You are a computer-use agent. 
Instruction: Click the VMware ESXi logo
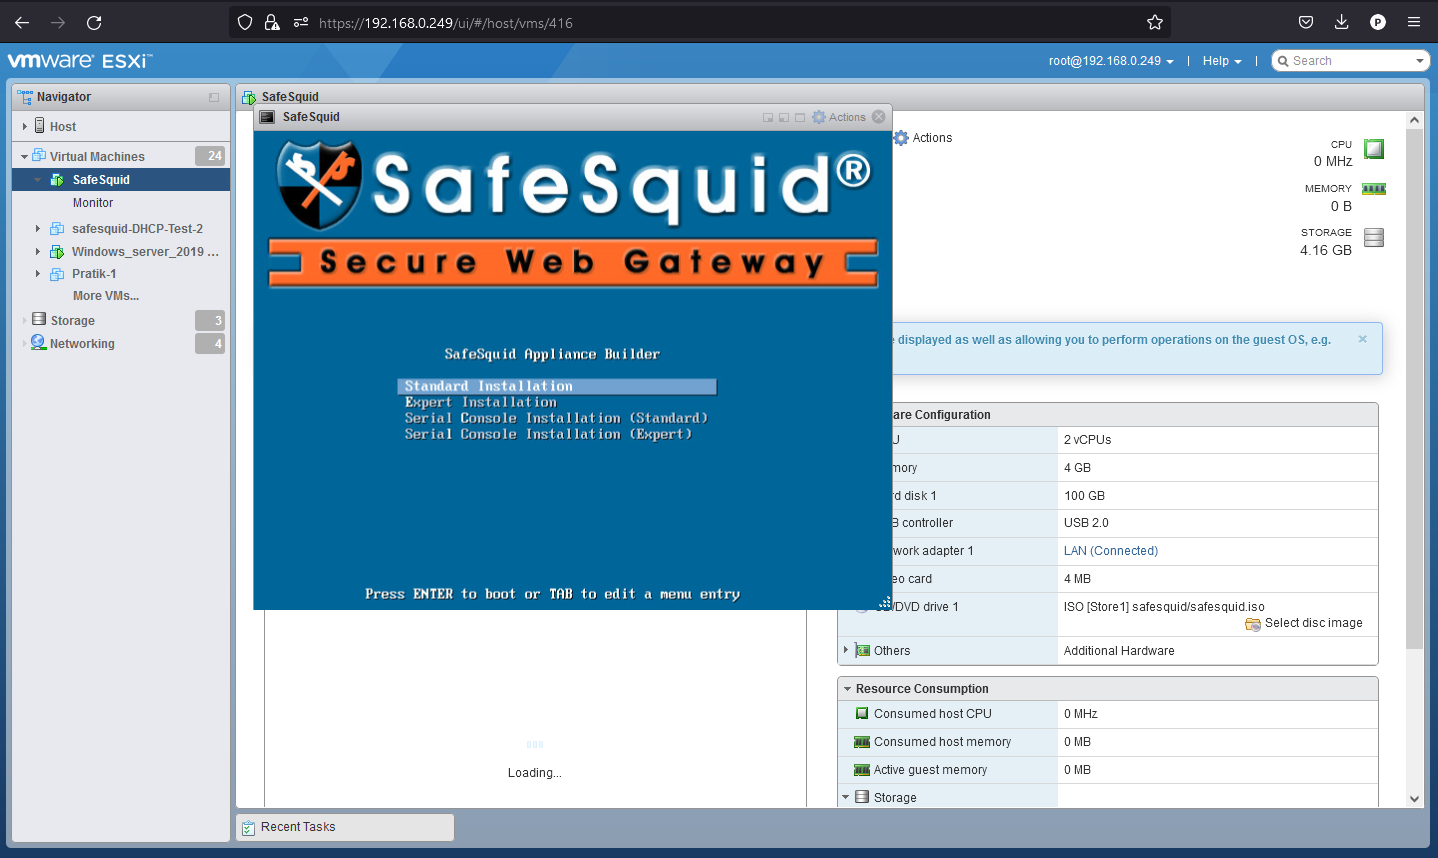80,60
